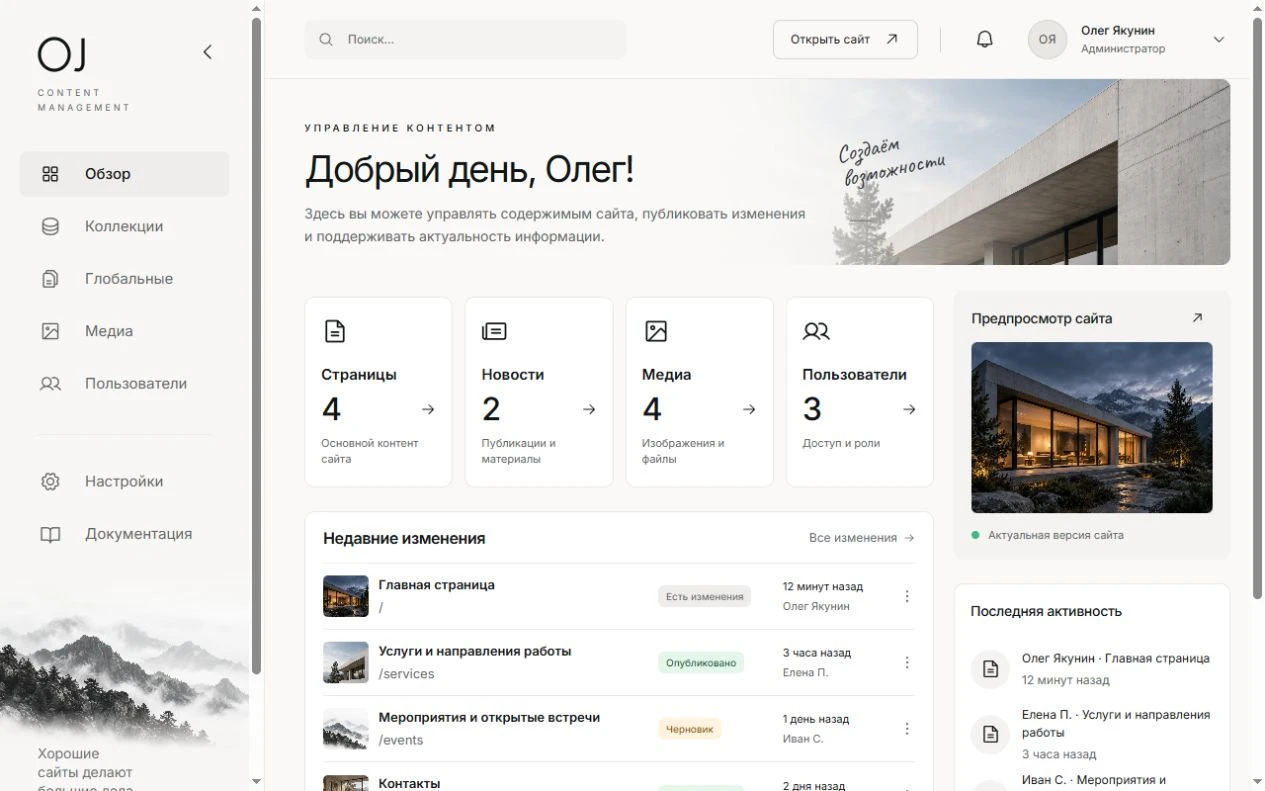This screenshot has width=1265, height=791.
Task: Follow the Все изменения link
Action: [x=861, y=538]
